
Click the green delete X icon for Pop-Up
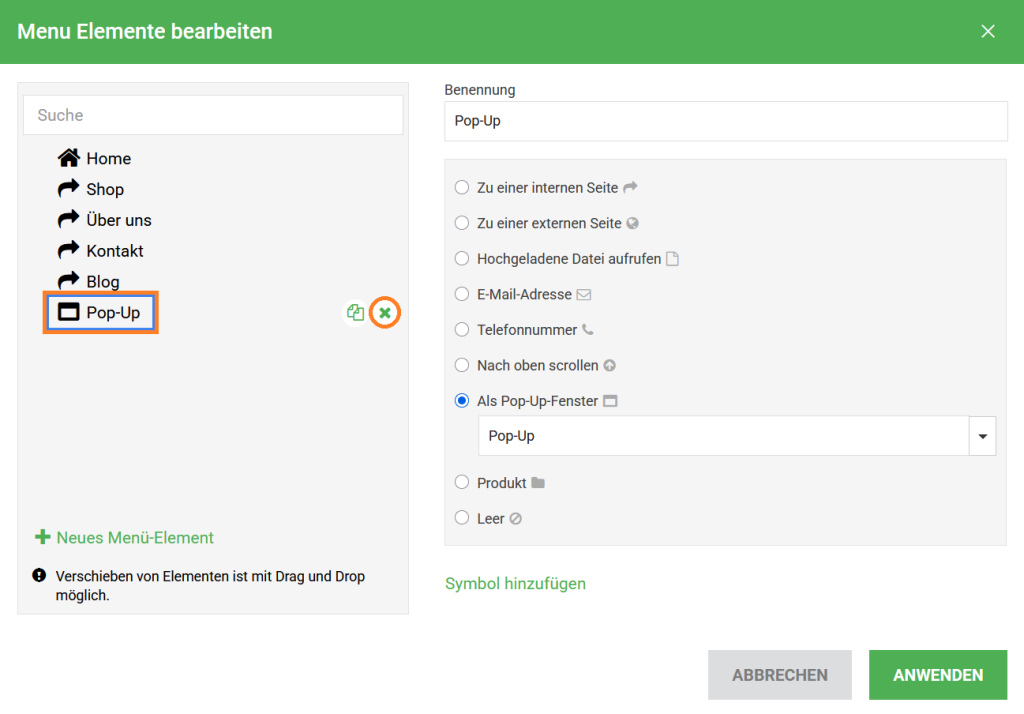pyautogui.click(x=385, y=313)
